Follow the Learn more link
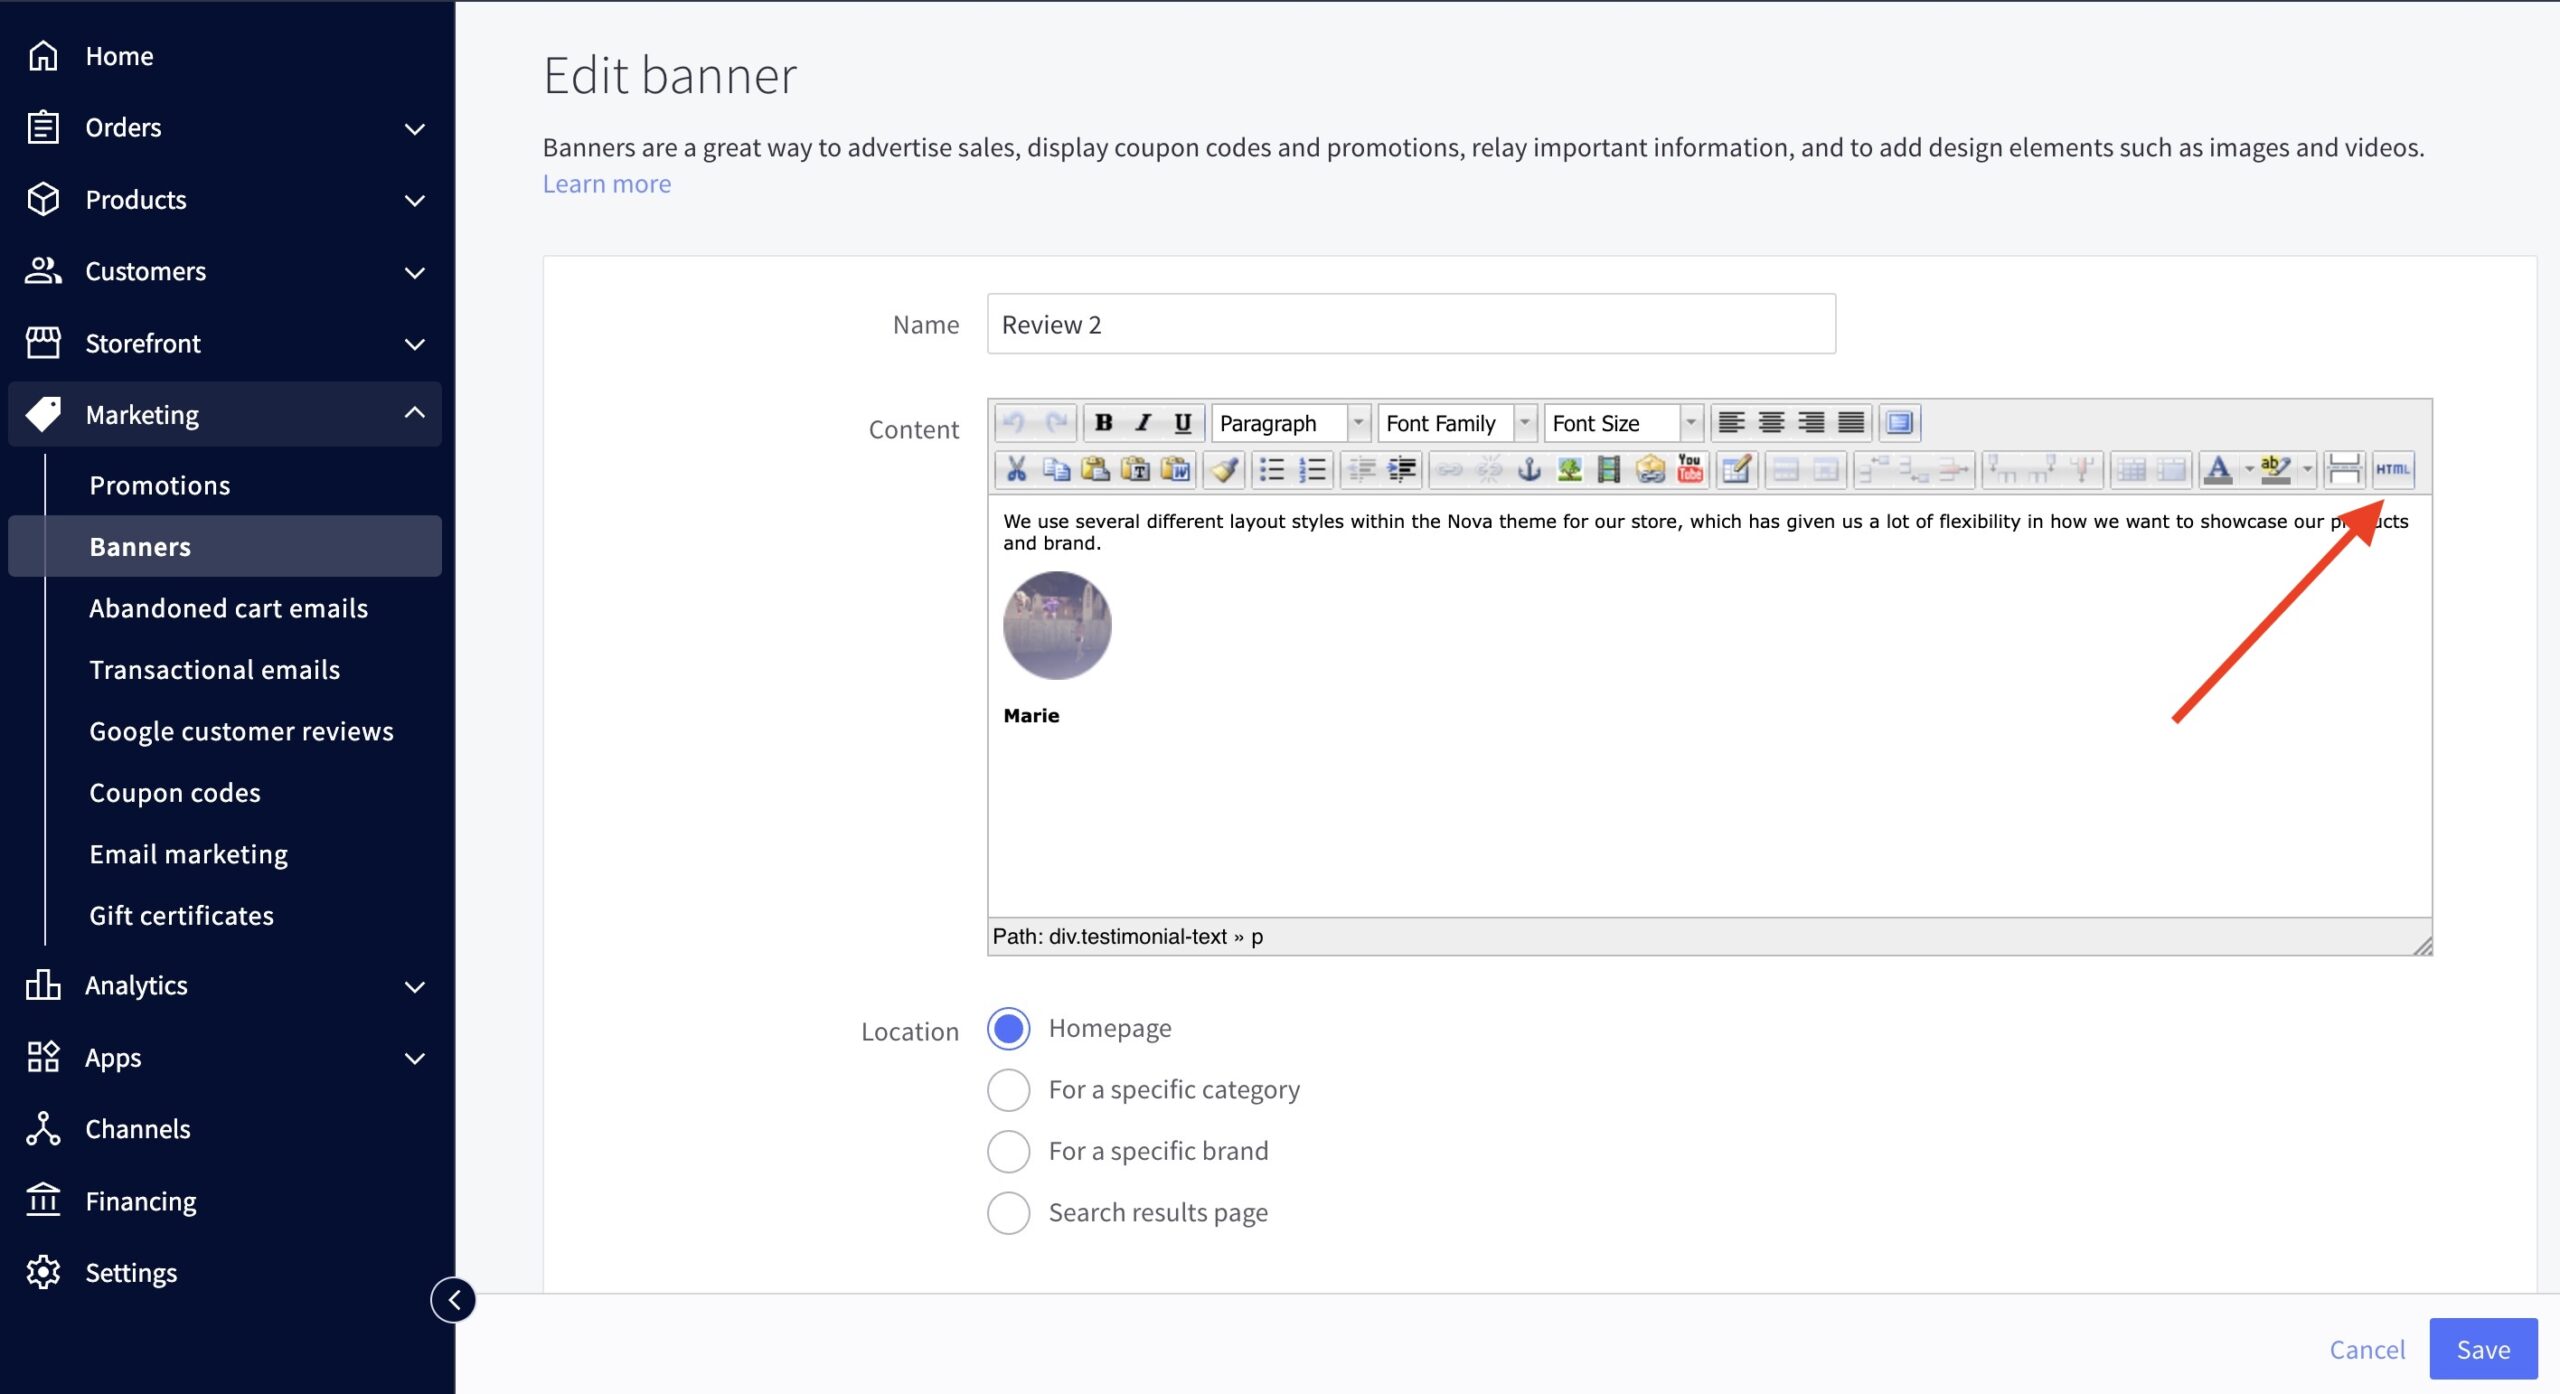Viewport: 2560px width, 1394px height. click(606, 184)
